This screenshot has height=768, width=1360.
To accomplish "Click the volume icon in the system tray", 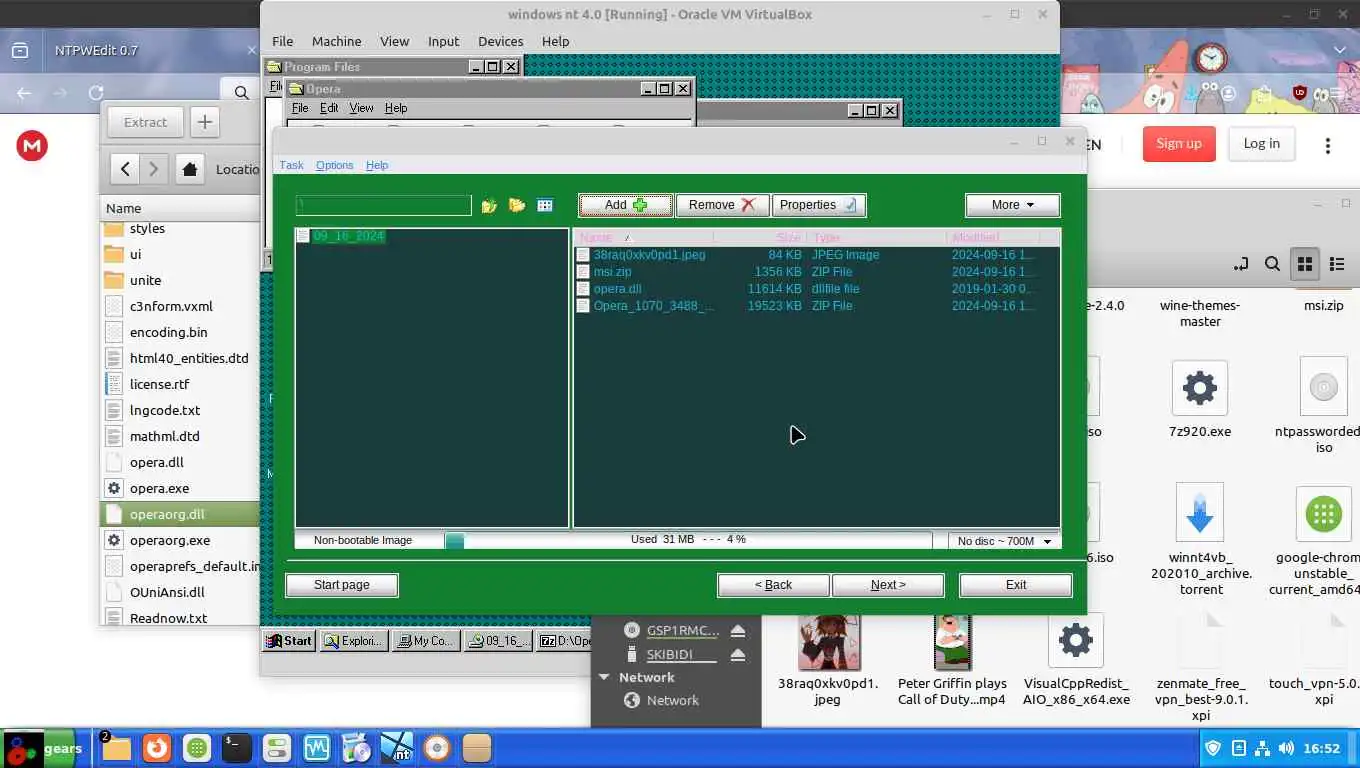I will [1286, 748].
